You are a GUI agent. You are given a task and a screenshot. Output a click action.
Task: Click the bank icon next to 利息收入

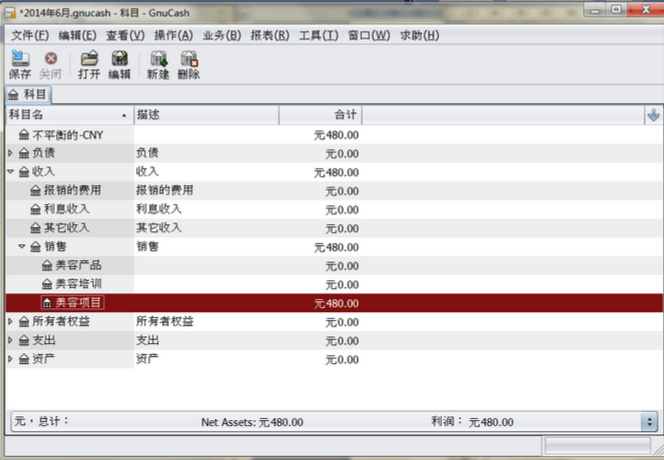tap(36, 209)
